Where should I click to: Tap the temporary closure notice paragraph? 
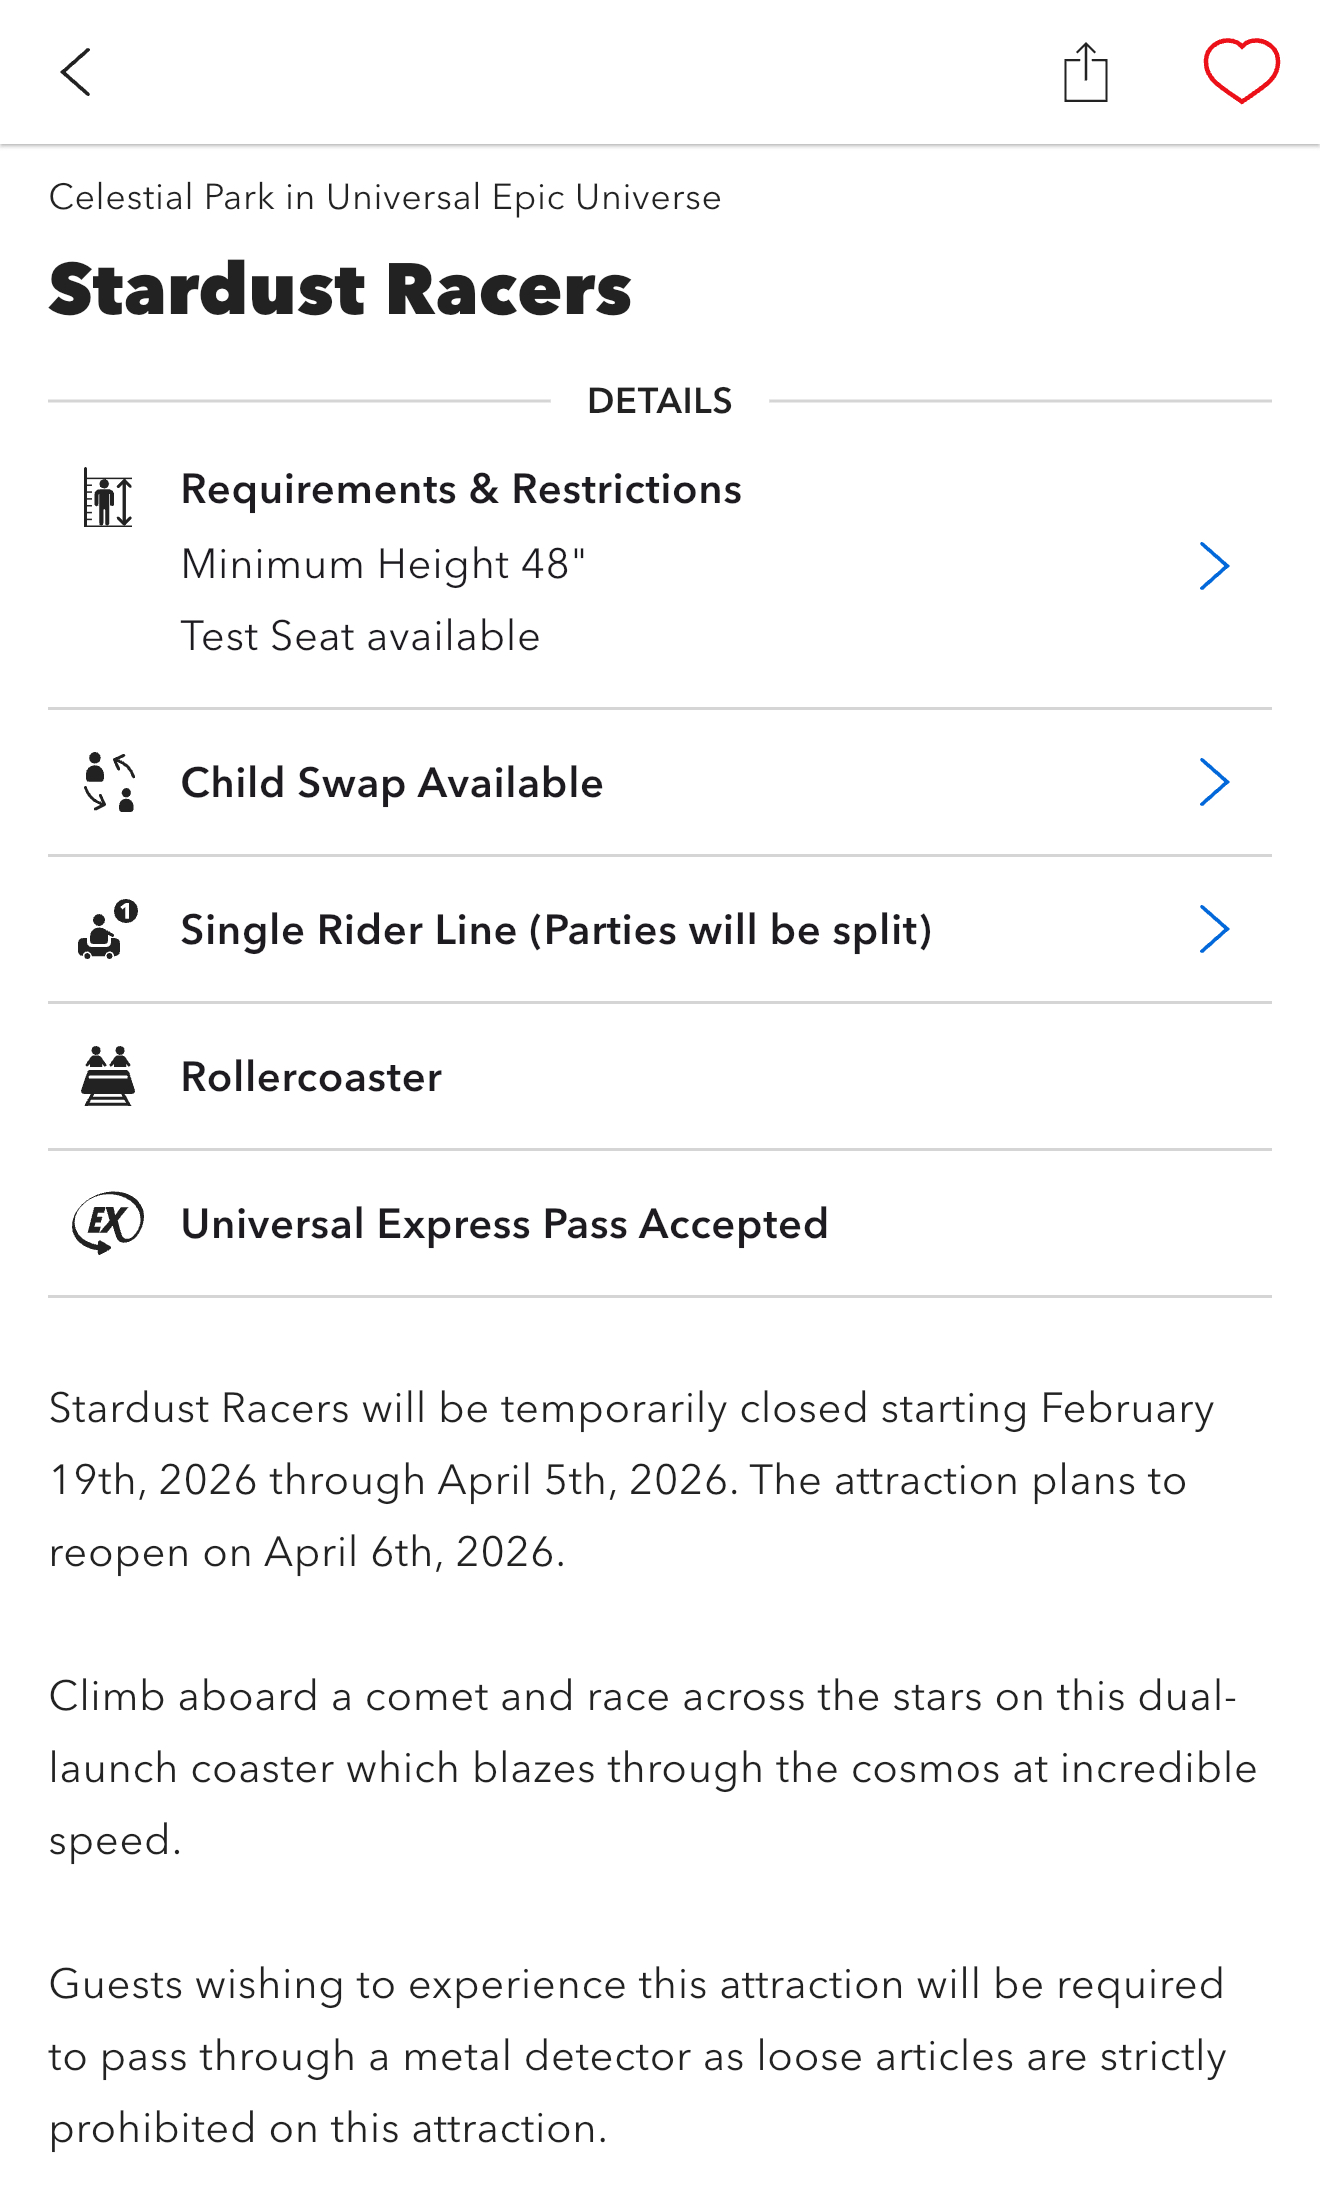click(x=632, y=1480)
